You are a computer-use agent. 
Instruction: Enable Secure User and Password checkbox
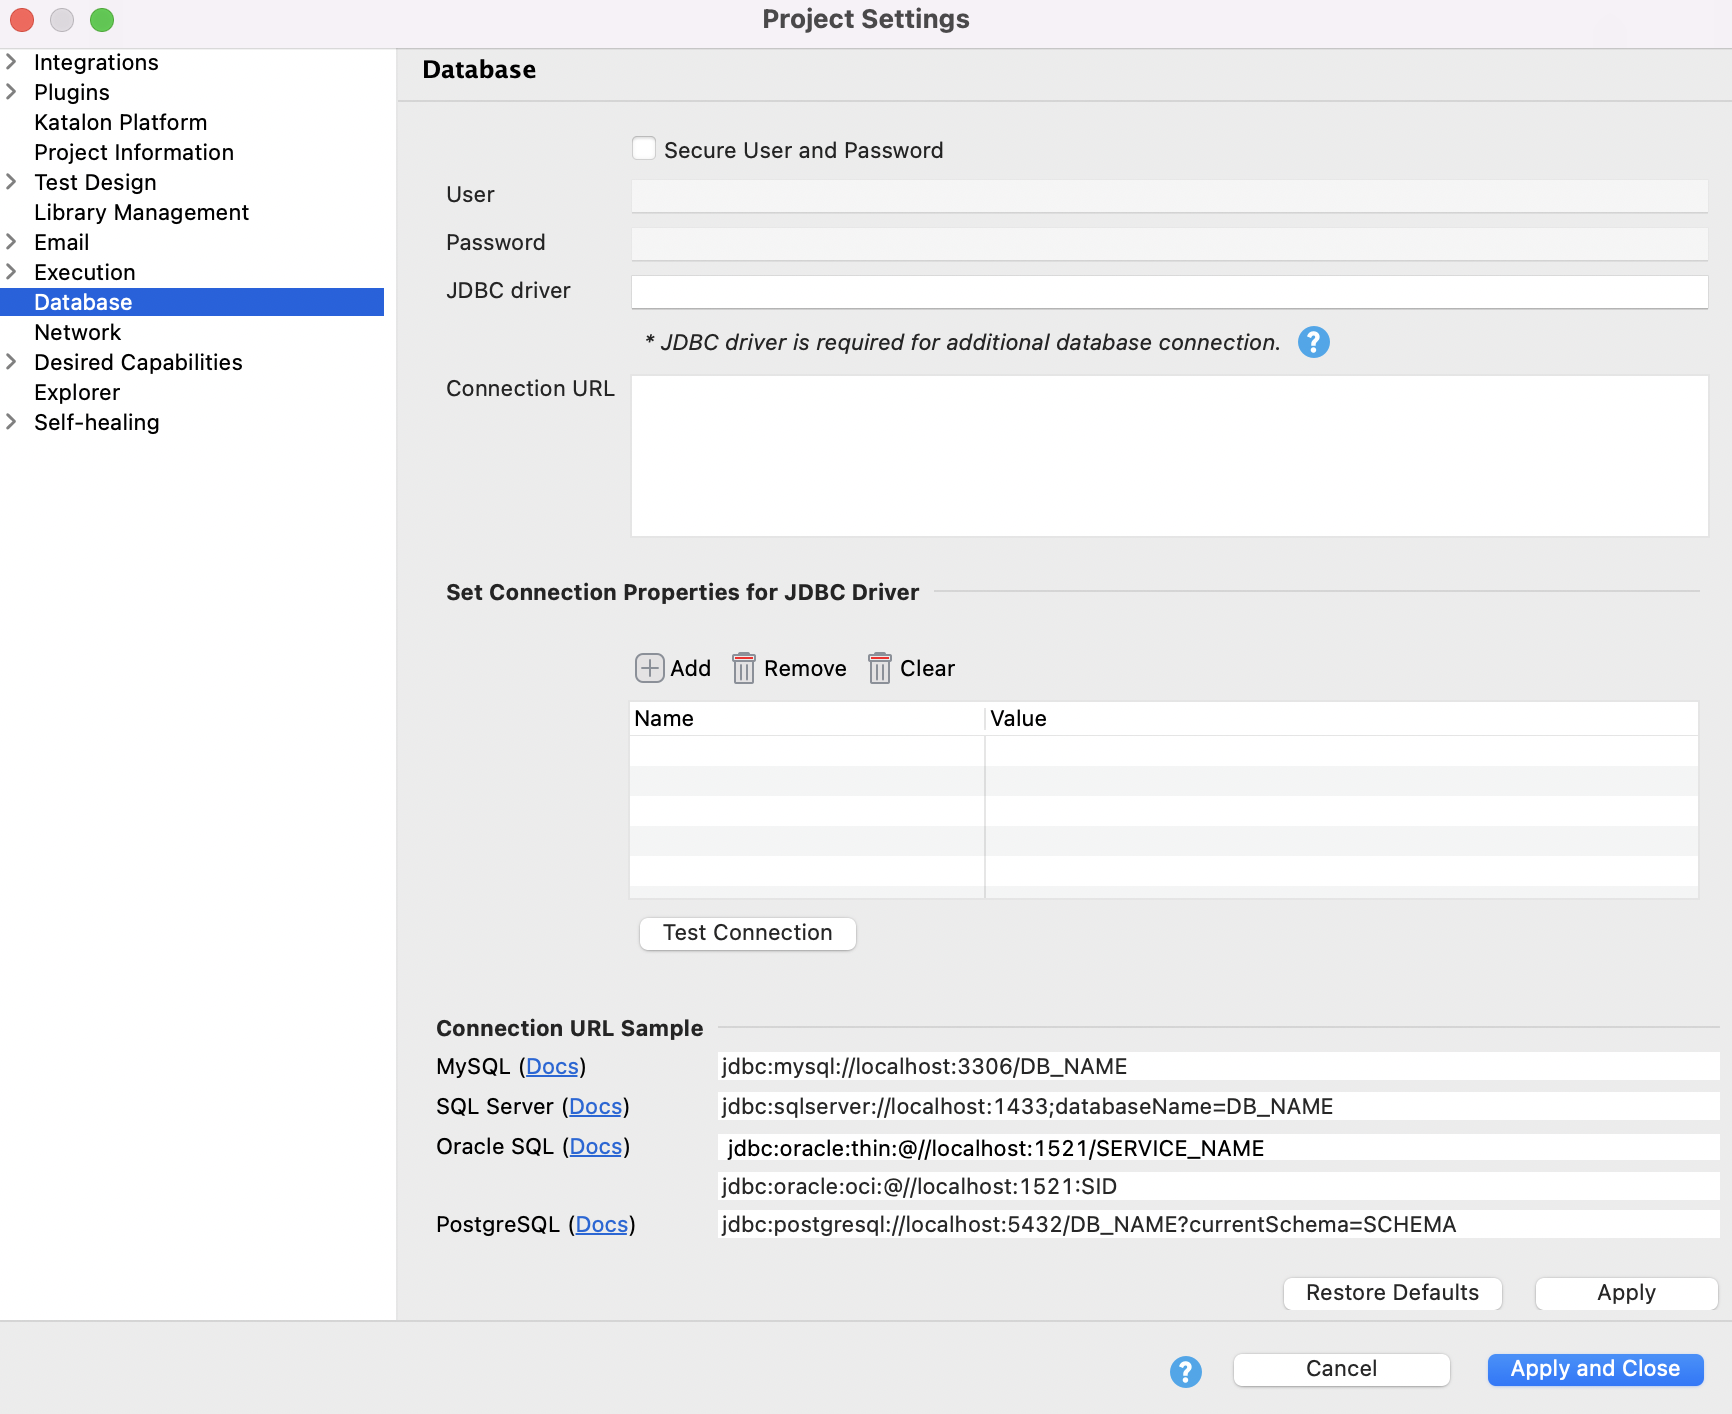(x=644, y=149)
